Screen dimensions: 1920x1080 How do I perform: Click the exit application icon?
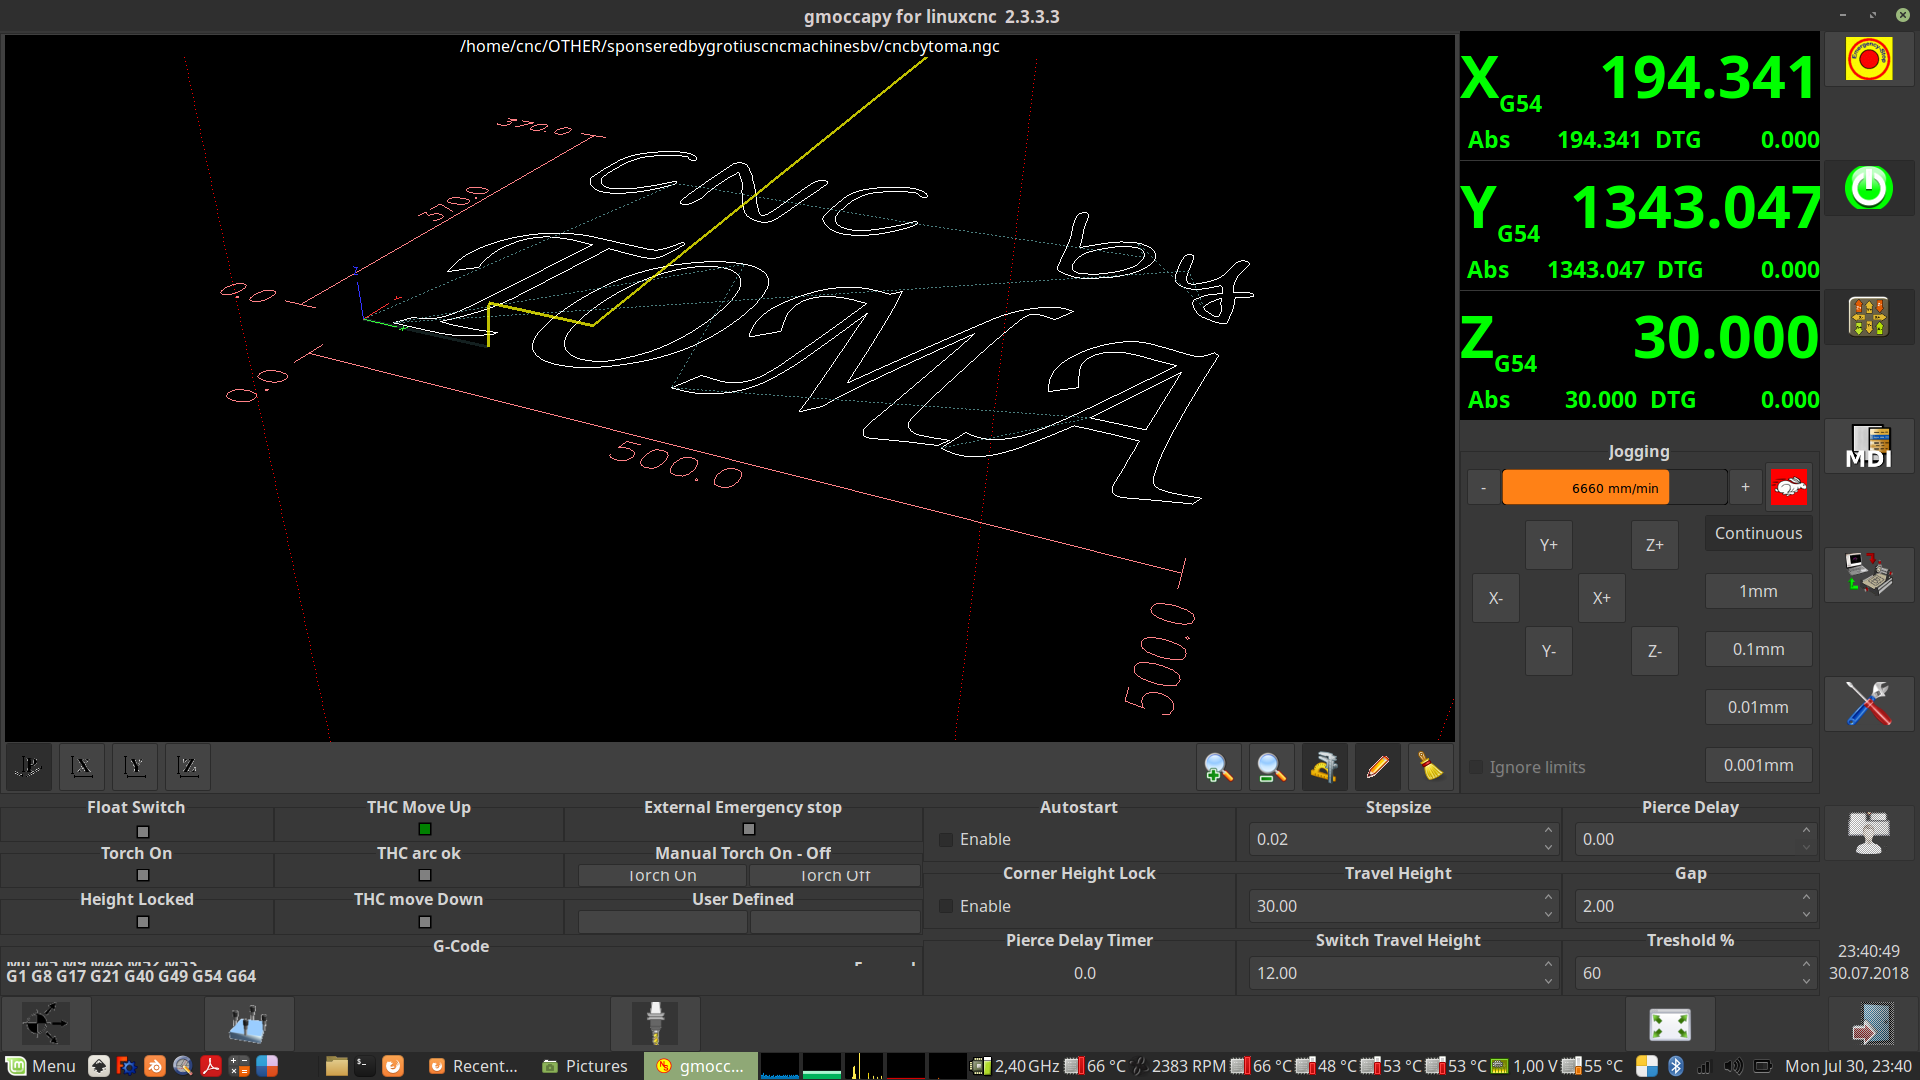1872,1025
